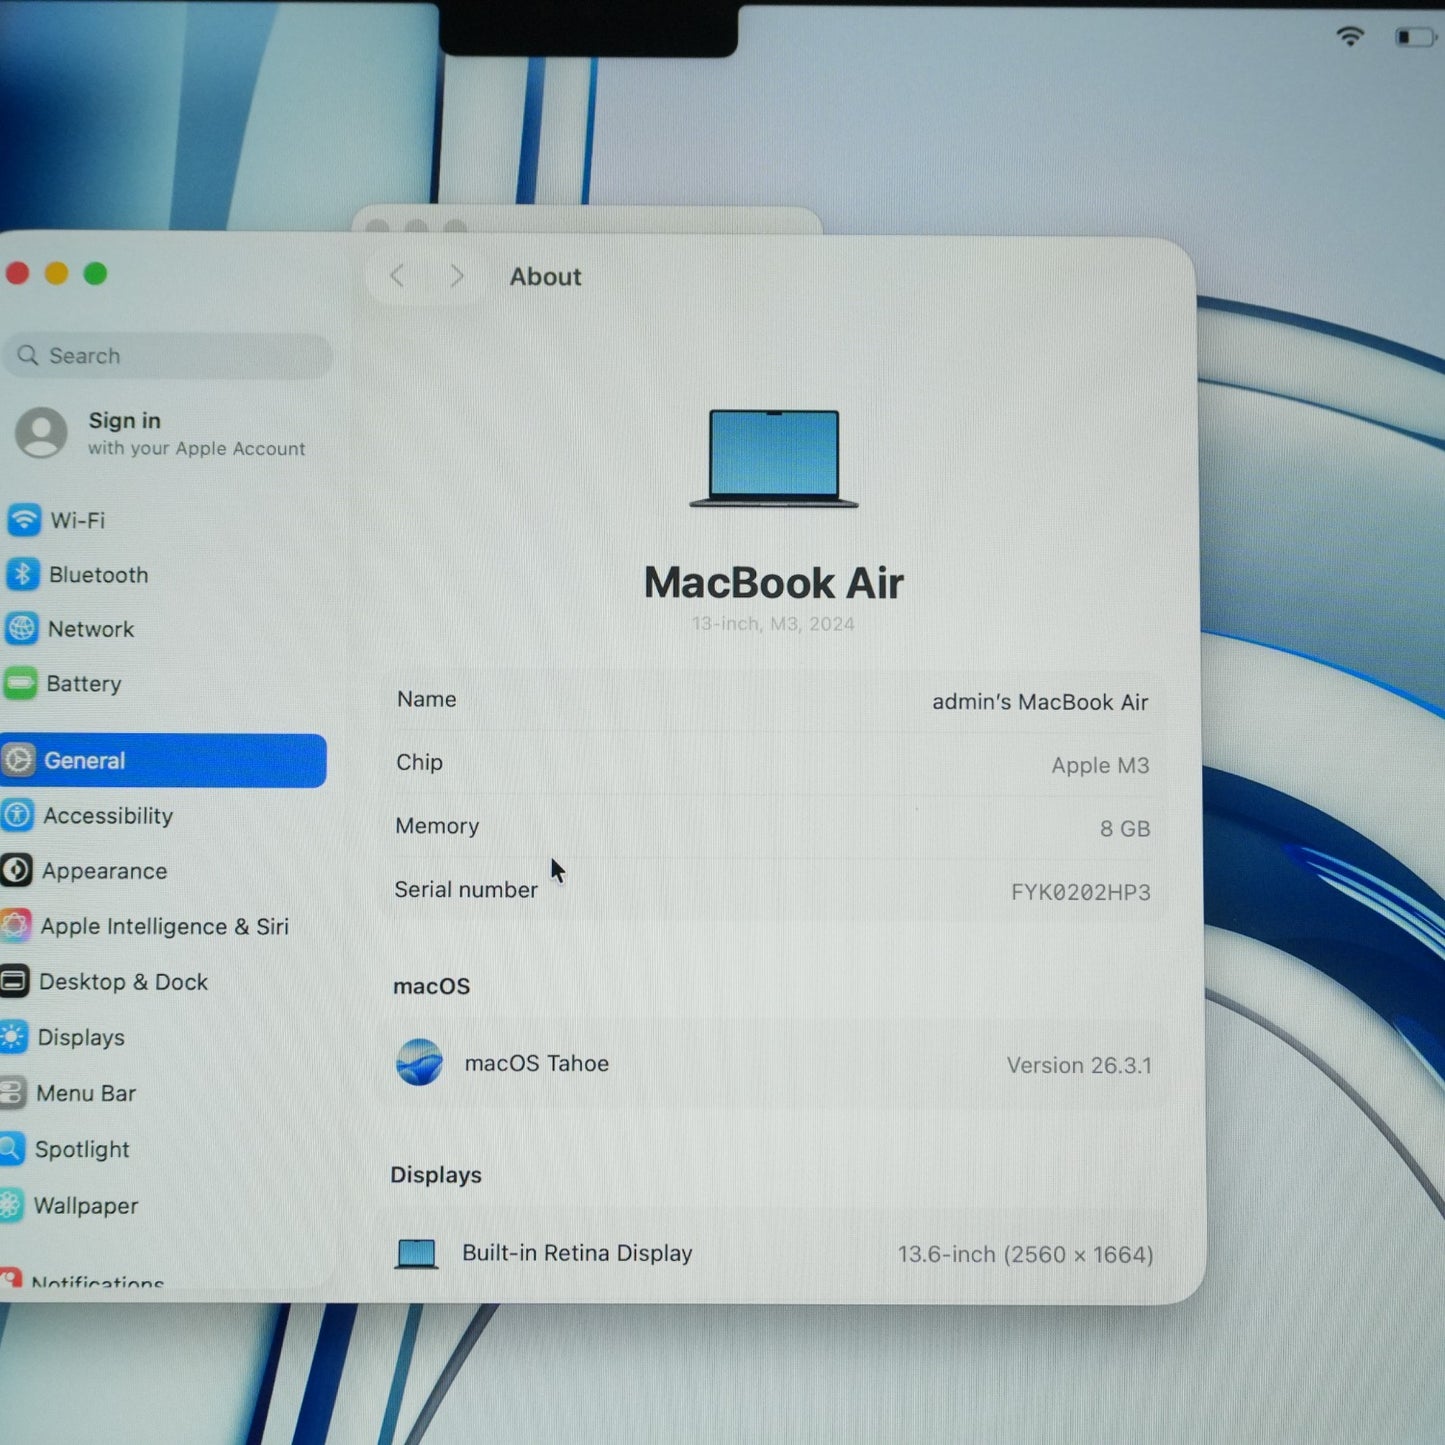Viewport: 1445px width, 1445px height.
Task: Open the Displays sun icon
Action: point(13,1037)
